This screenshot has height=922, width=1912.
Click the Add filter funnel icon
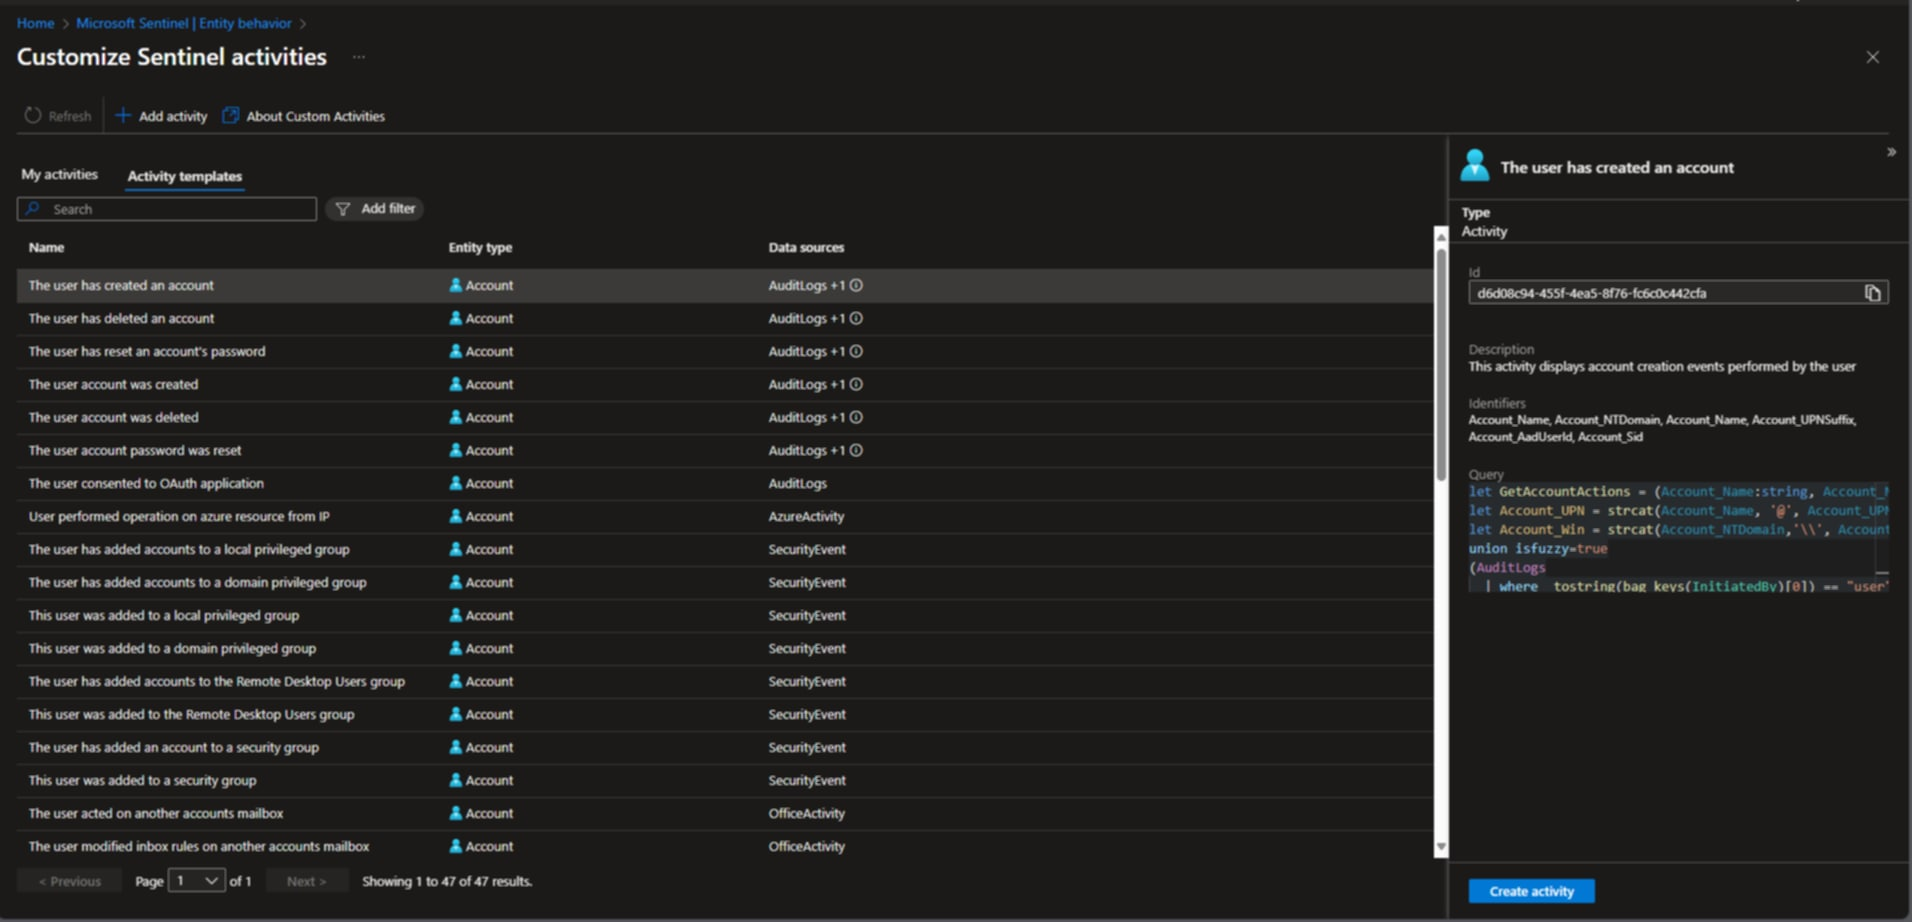tap(344, 208)
